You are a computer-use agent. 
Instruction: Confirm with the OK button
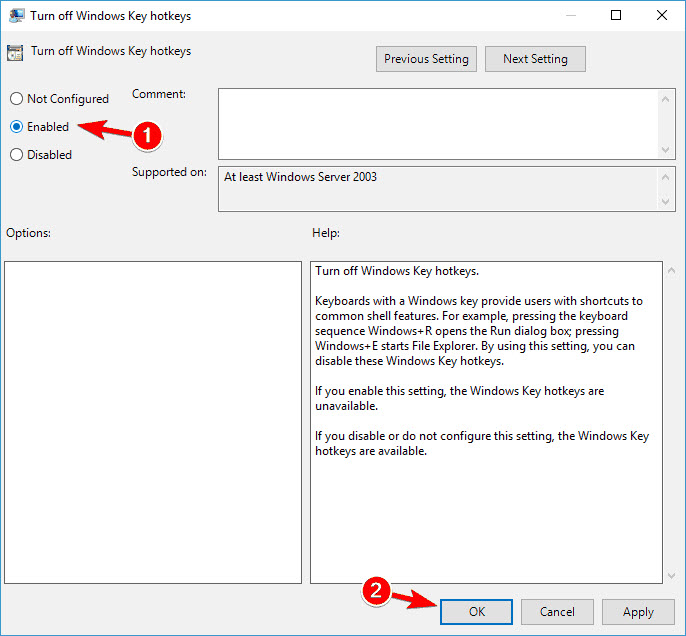476,612
